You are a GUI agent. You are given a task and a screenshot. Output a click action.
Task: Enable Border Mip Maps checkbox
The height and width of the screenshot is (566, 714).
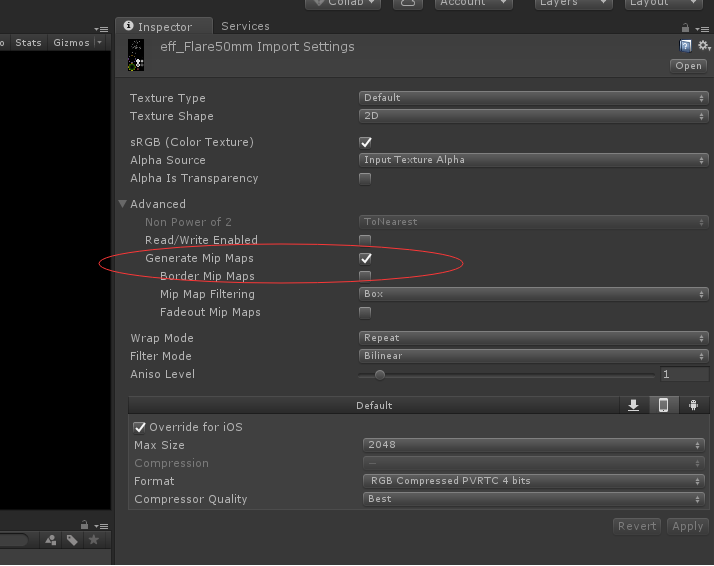365,276
